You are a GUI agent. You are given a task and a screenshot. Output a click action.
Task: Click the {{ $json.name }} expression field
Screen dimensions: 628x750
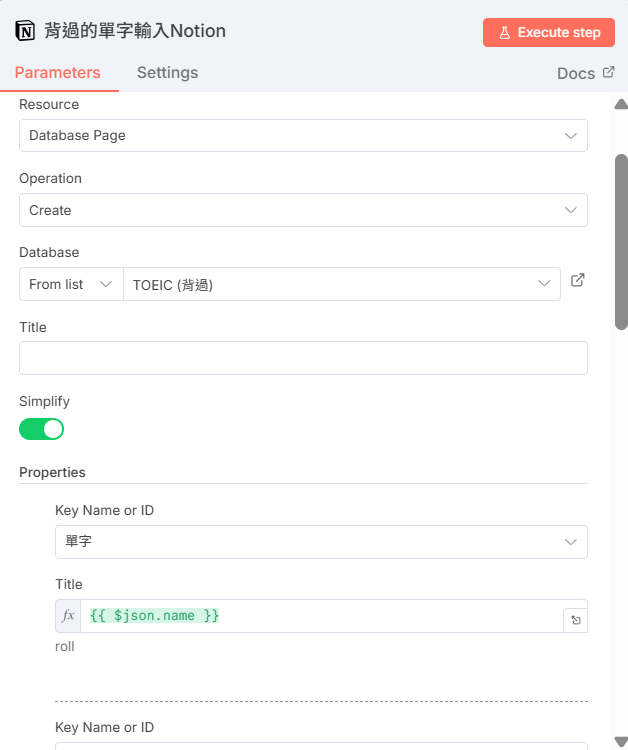tap(320, 616)
